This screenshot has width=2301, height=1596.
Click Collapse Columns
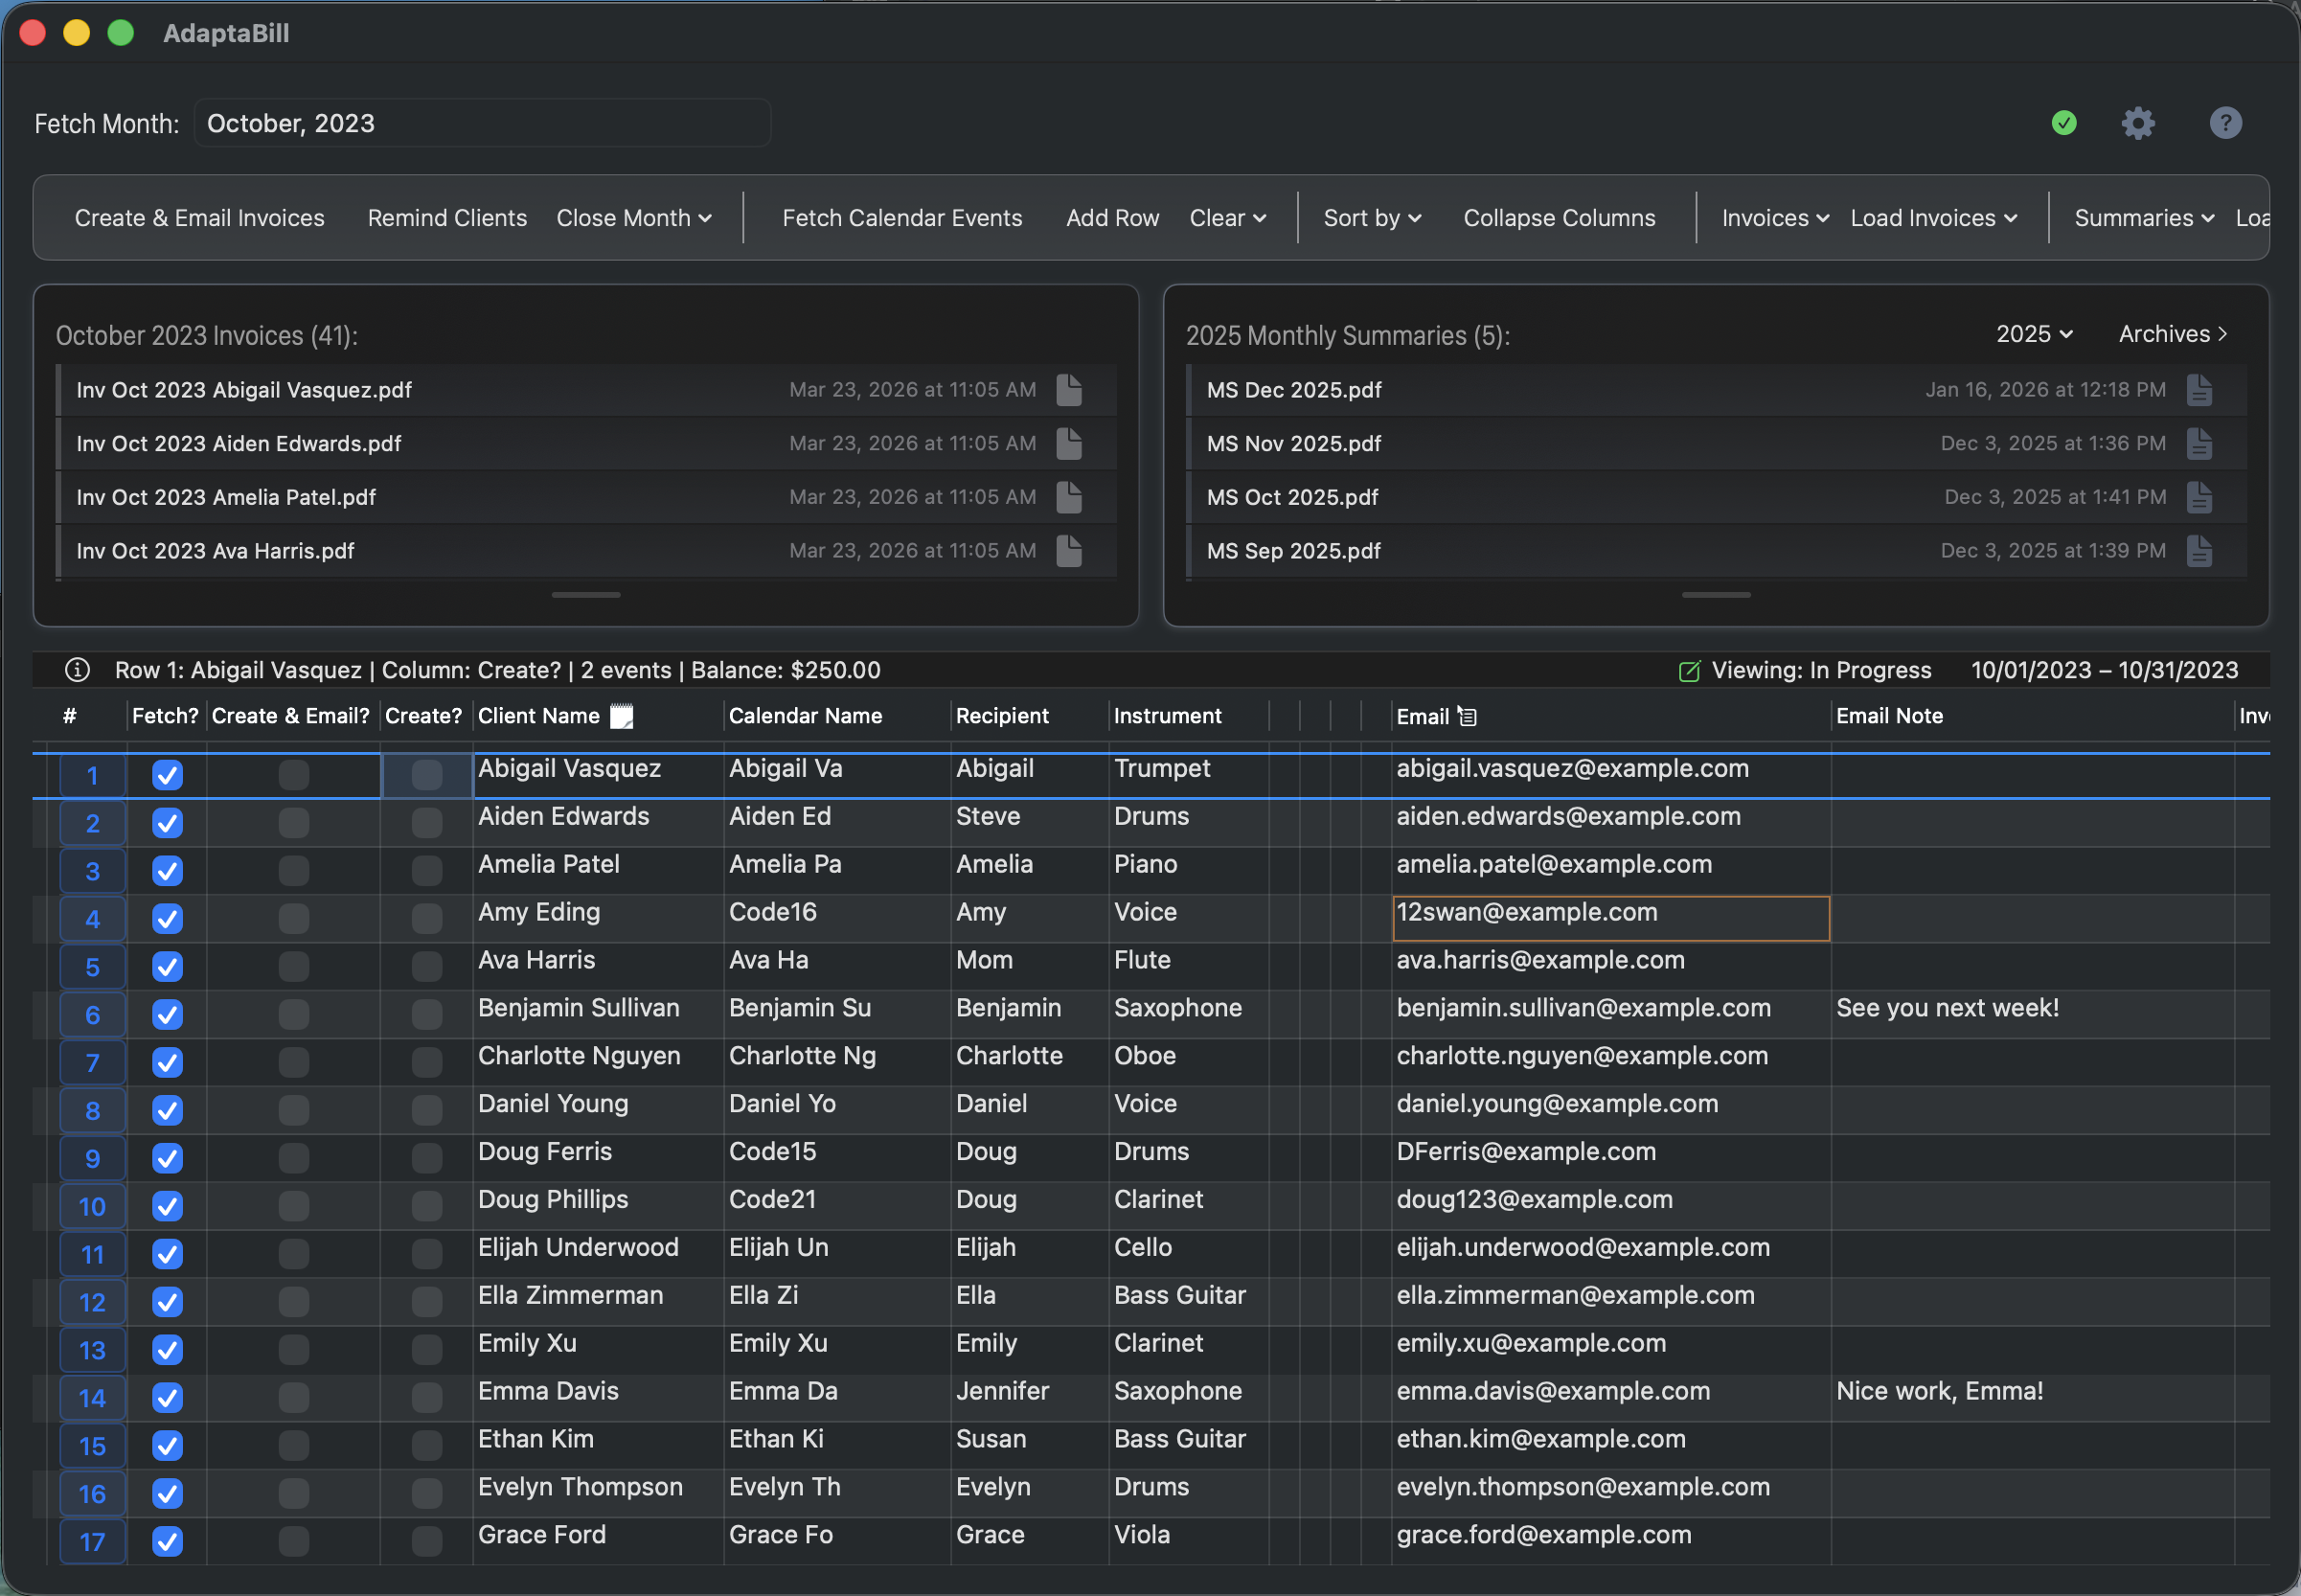coord(1559,218)
